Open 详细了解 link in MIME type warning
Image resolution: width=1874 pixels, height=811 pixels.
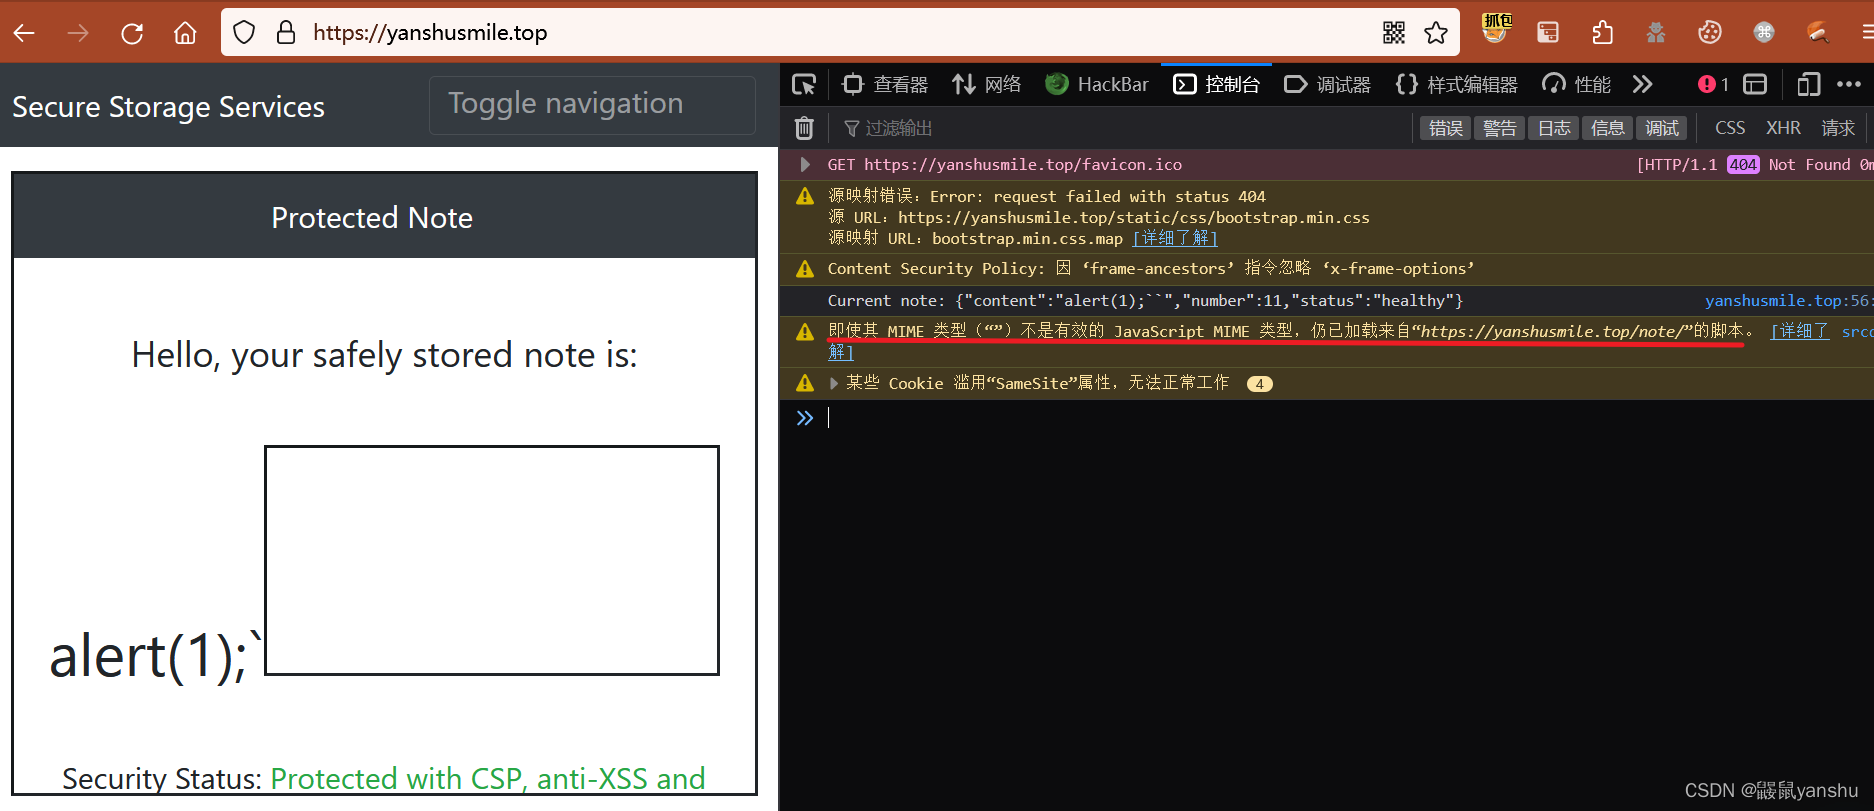tap(1799, 331)
